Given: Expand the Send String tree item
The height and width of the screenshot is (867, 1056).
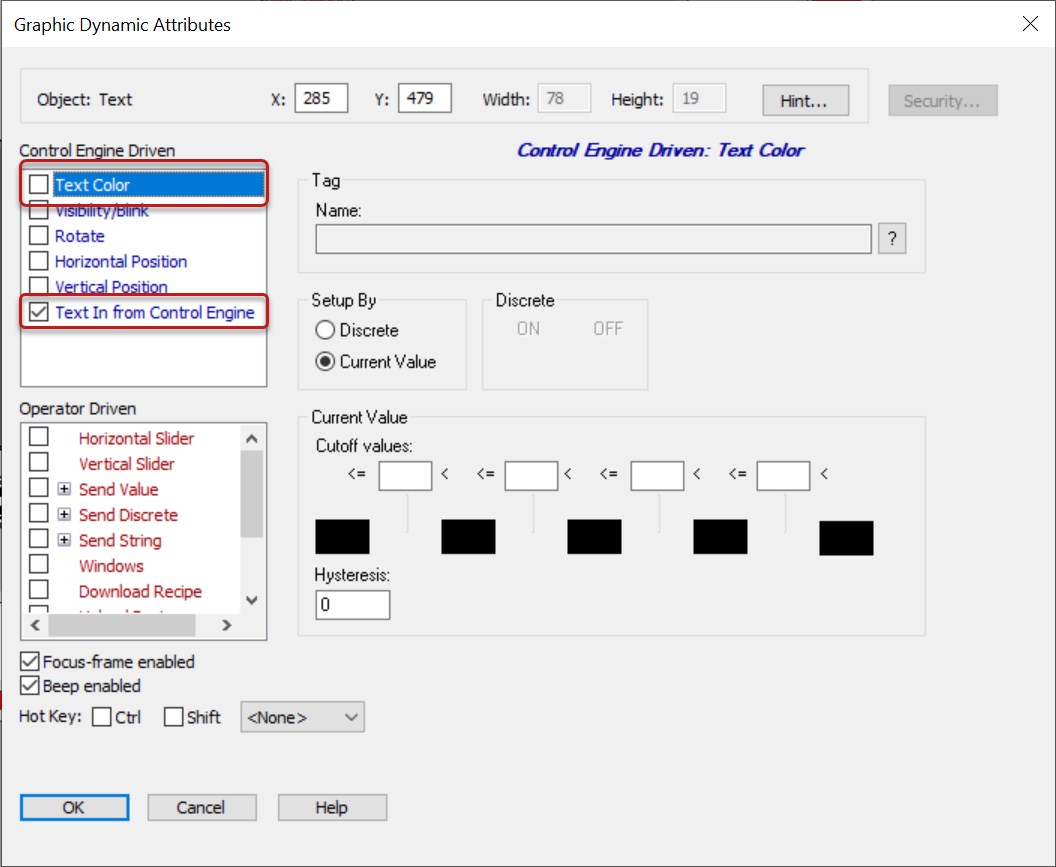Looking at the screenshot, I should [64, 540].
